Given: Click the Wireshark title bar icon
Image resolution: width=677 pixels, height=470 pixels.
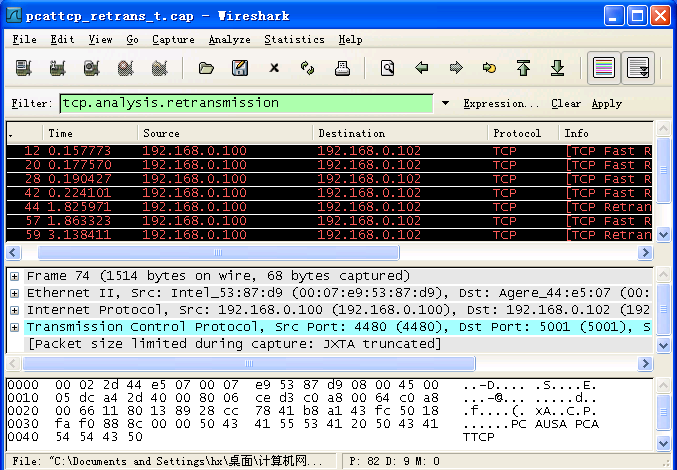Looking at the screenshot, I should (x=14, y=16).
